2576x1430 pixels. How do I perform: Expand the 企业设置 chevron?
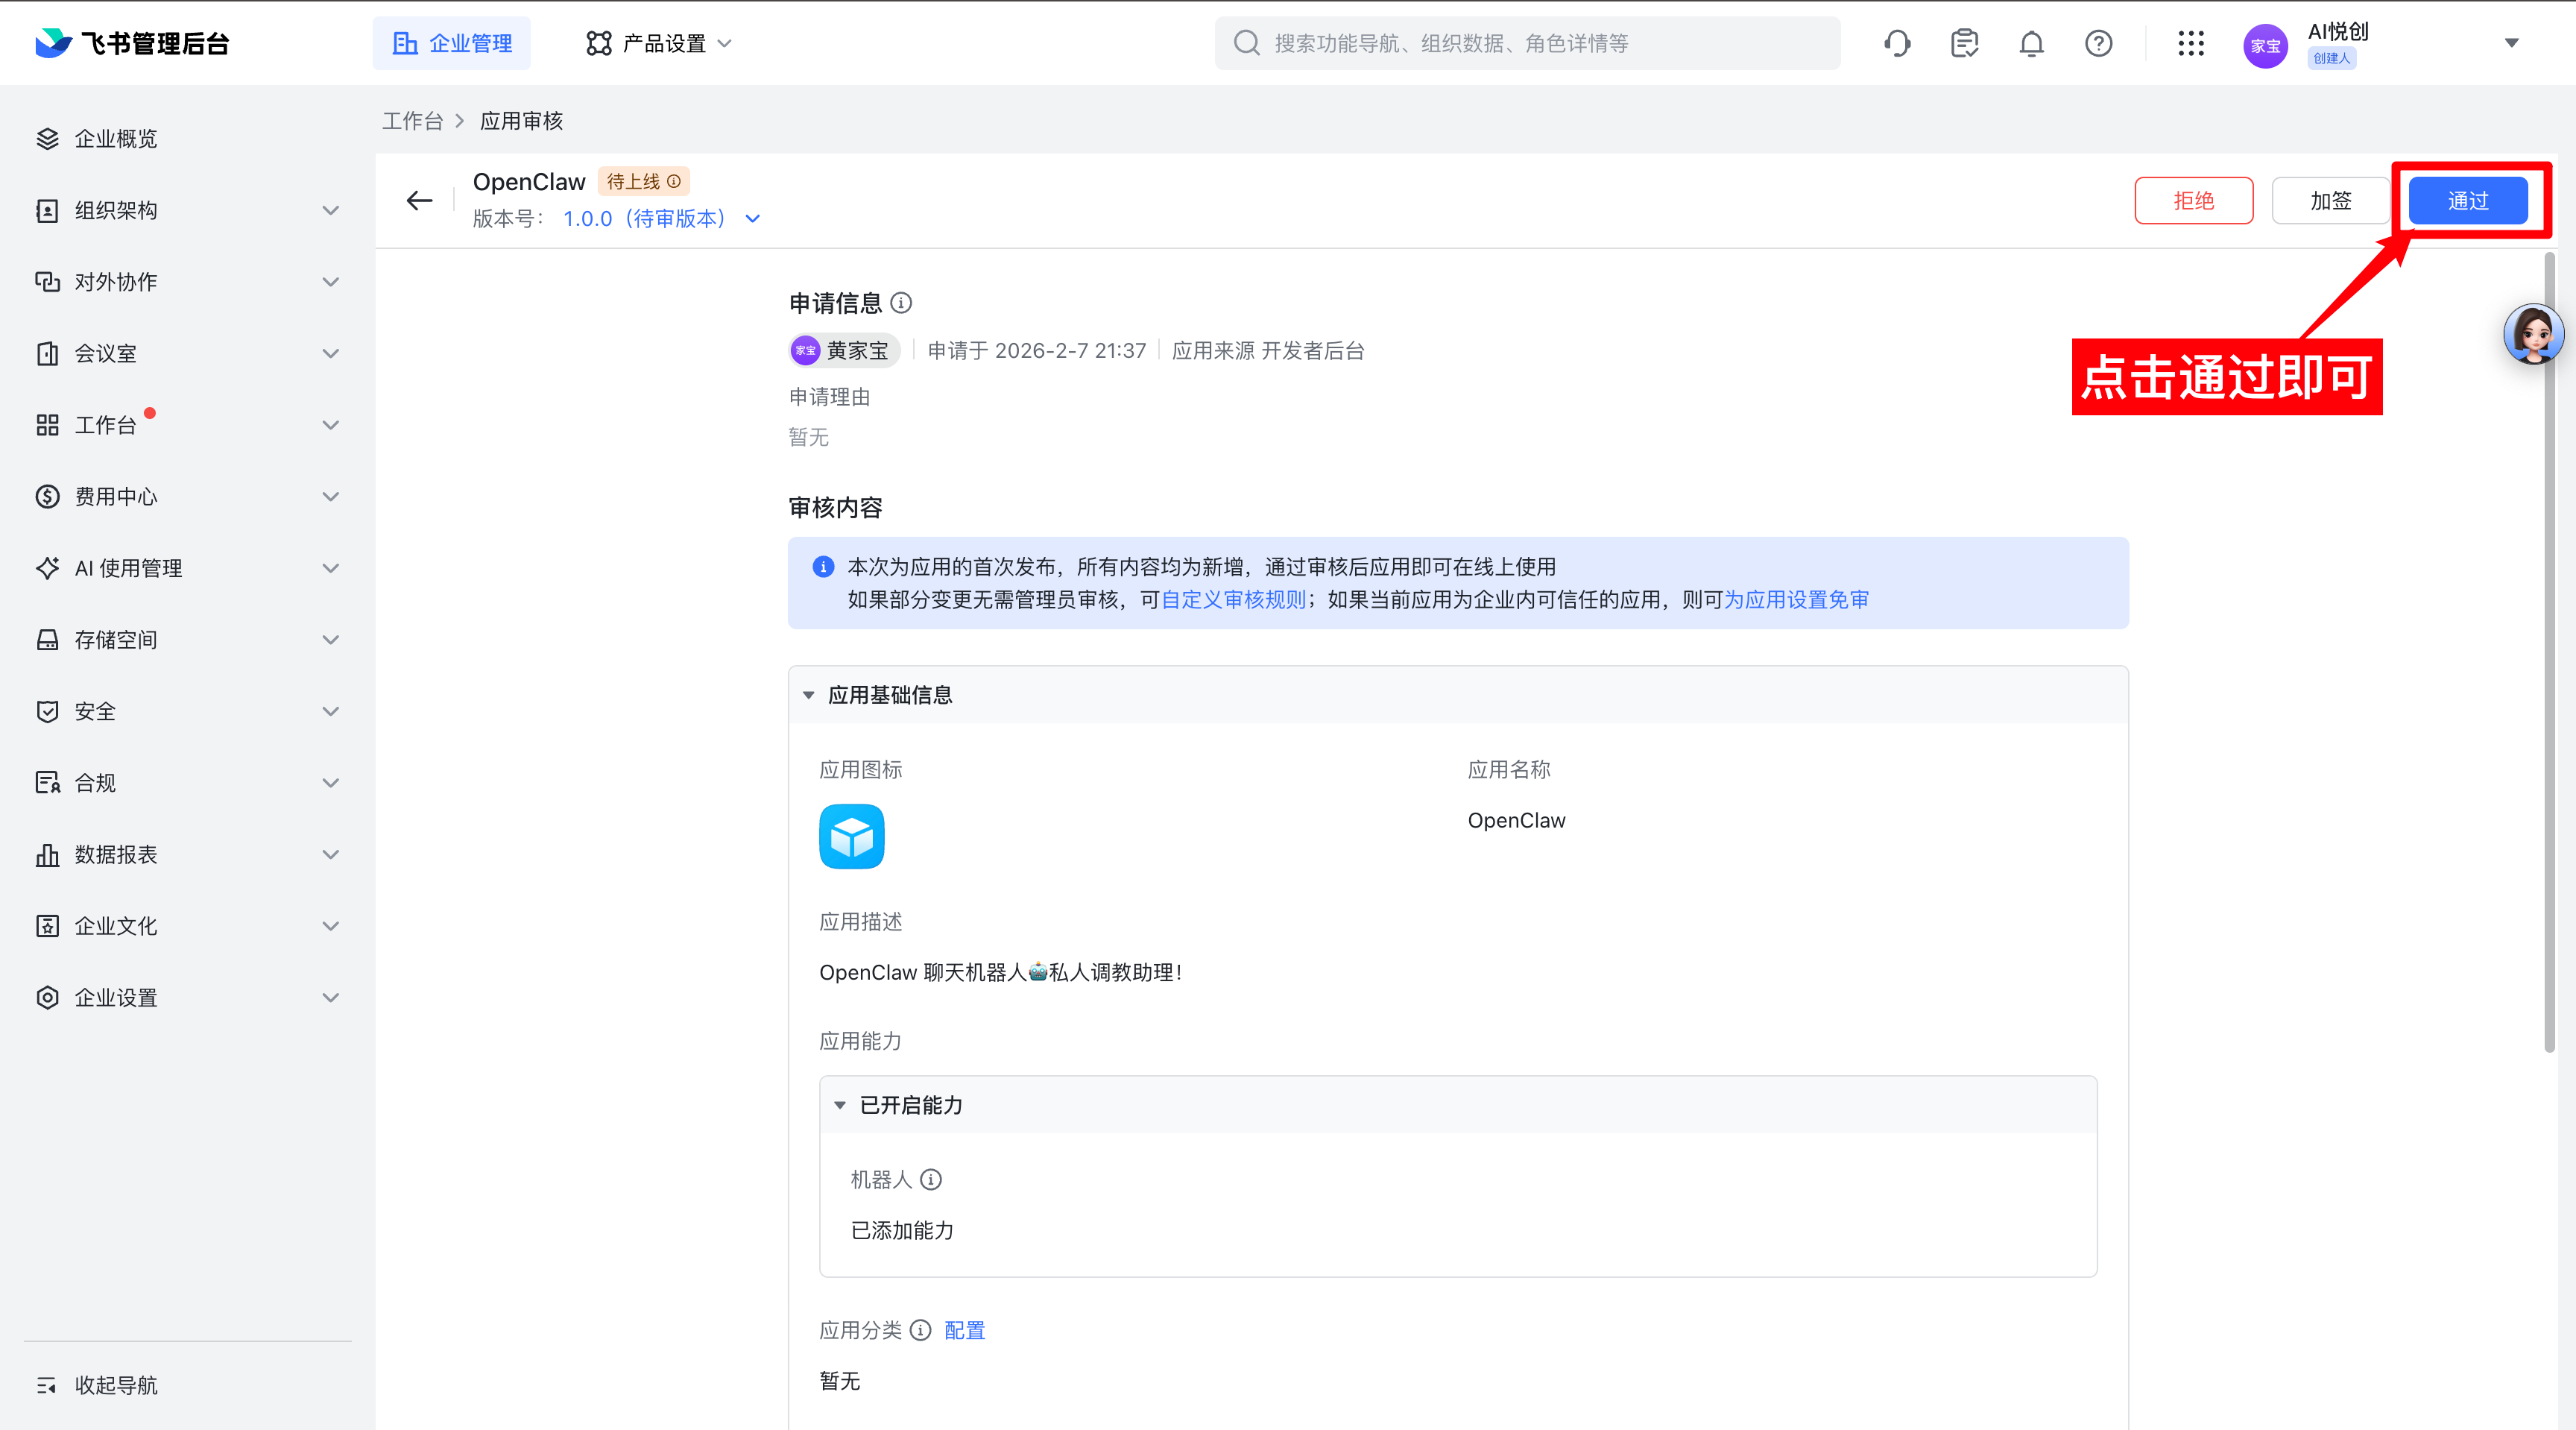(331, 998)
